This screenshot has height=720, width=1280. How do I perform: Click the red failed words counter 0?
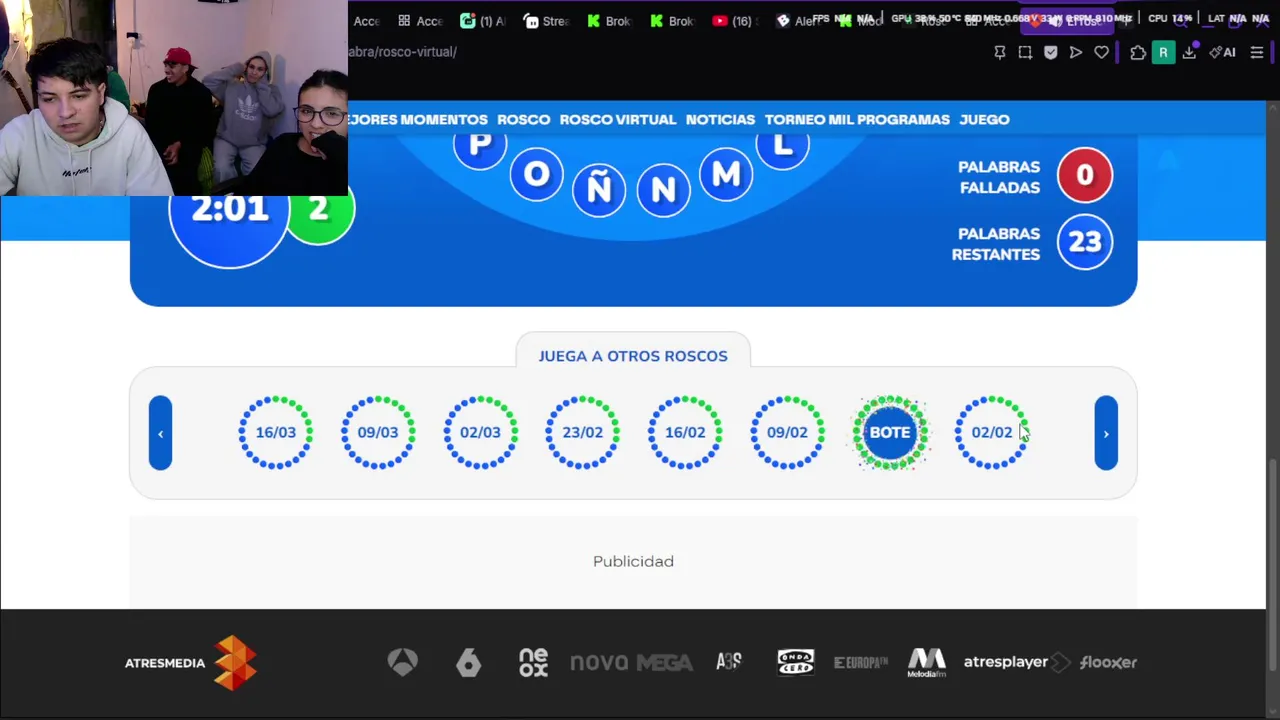click(1085, 175)
